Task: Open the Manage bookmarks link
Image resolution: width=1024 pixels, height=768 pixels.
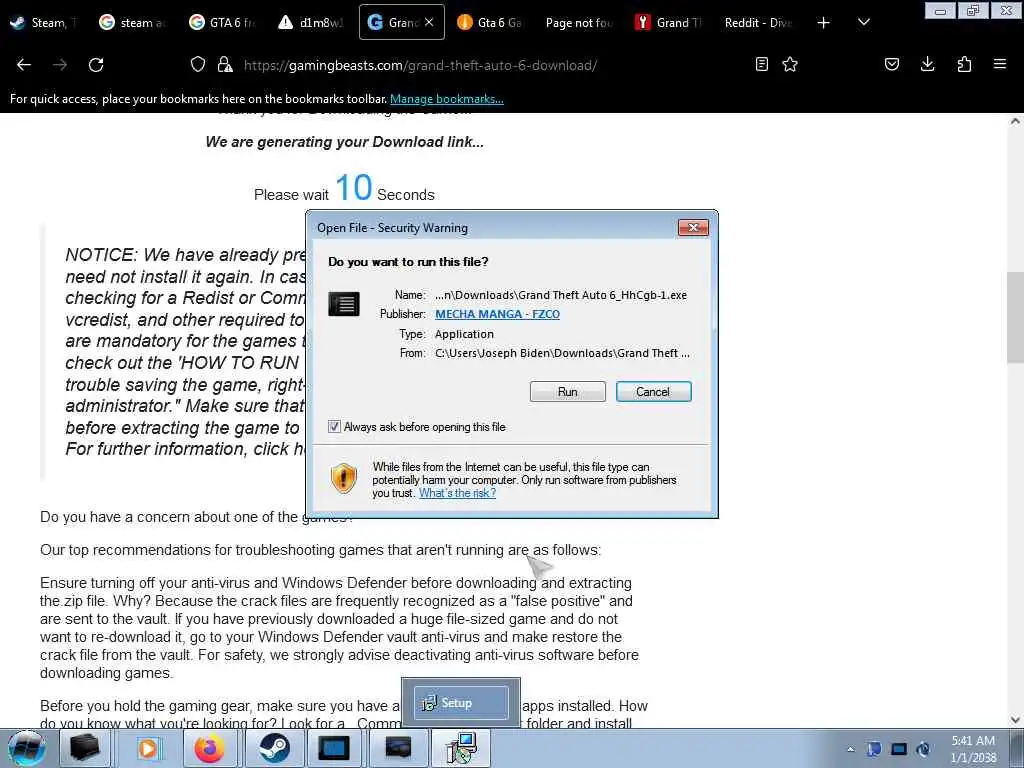Action: 447,99
